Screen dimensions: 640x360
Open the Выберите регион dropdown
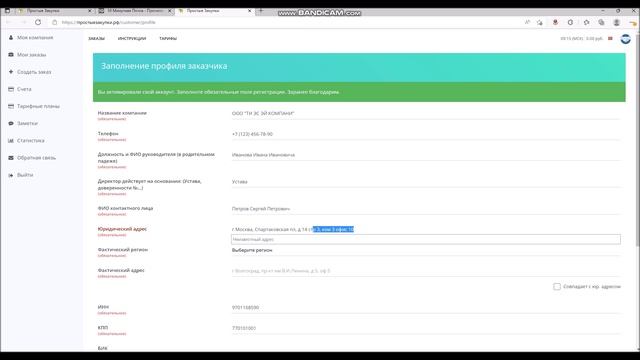click(x=426, y=250)
